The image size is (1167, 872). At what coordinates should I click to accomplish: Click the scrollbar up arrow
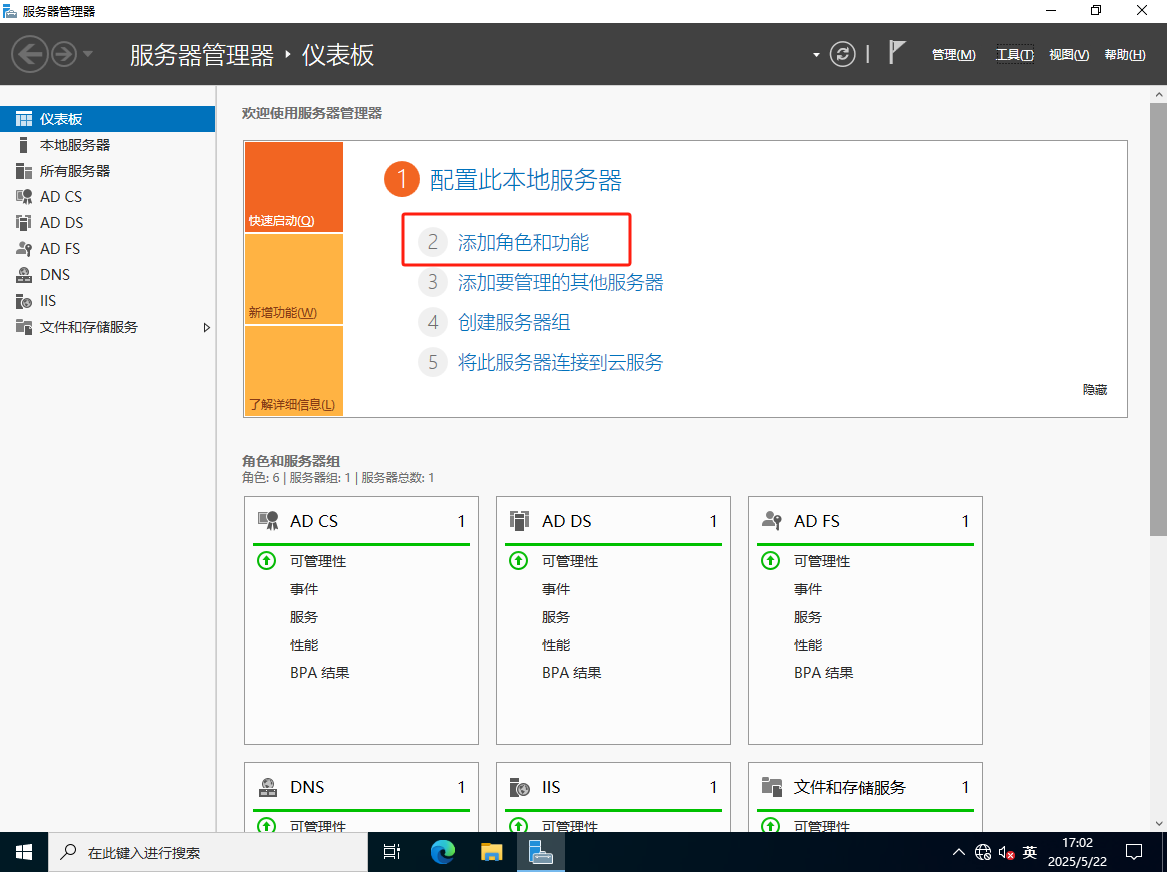(x=1158, y=94)
